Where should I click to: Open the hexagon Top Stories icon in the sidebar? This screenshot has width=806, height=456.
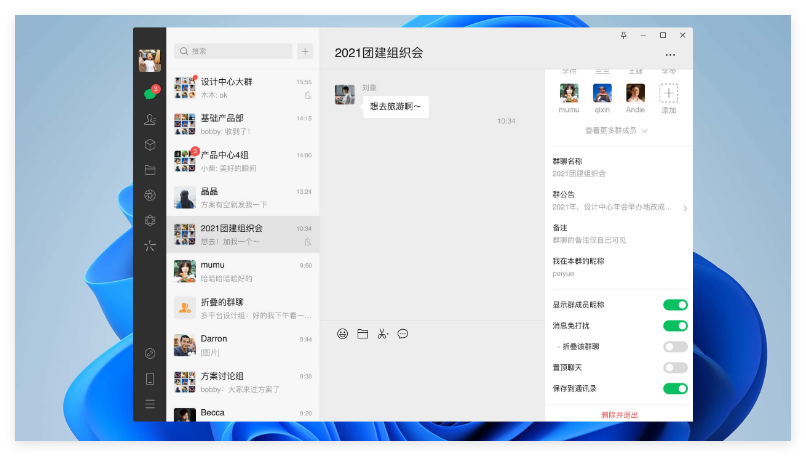point(150,221)
